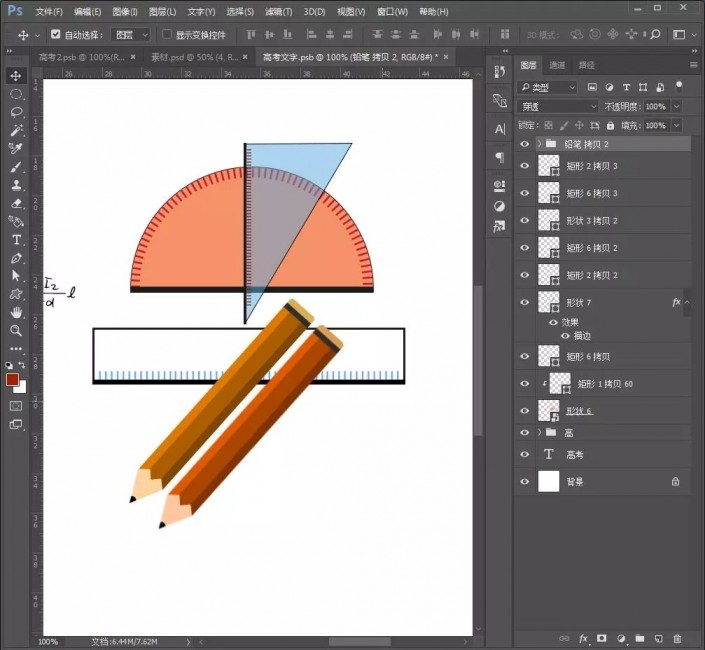The width and height of the screenshot is (705, 650).
Task: Select the Move tool
Action: click(16, 76)
